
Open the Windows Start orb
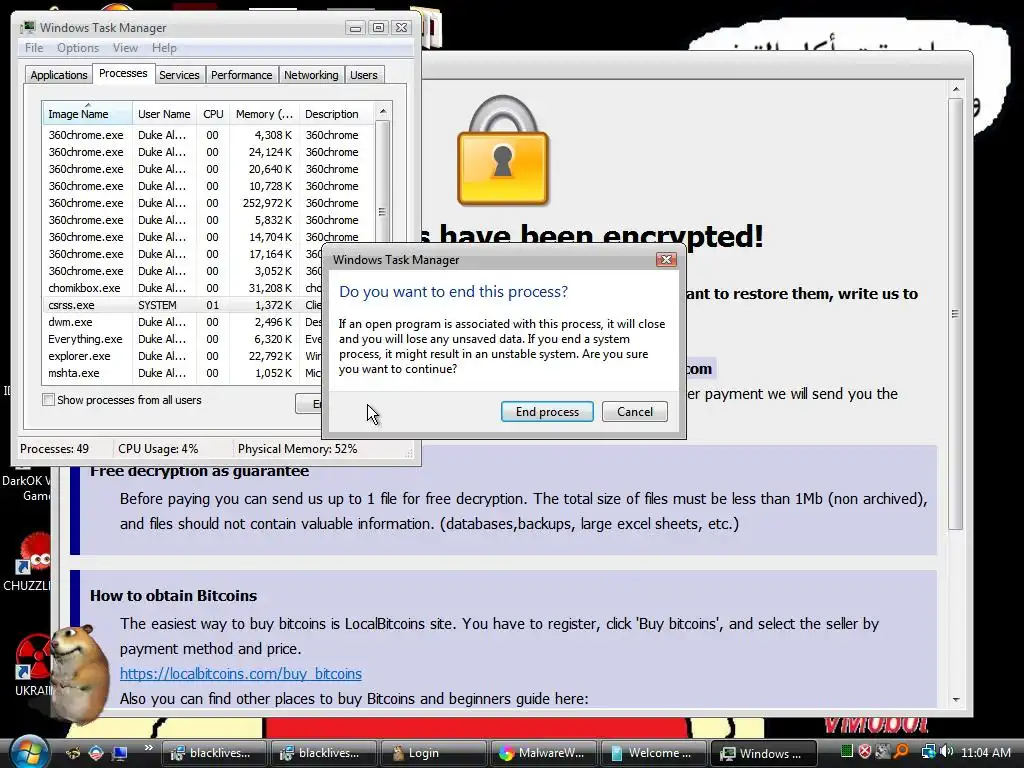pyautogui.click(x=28, y=752)
